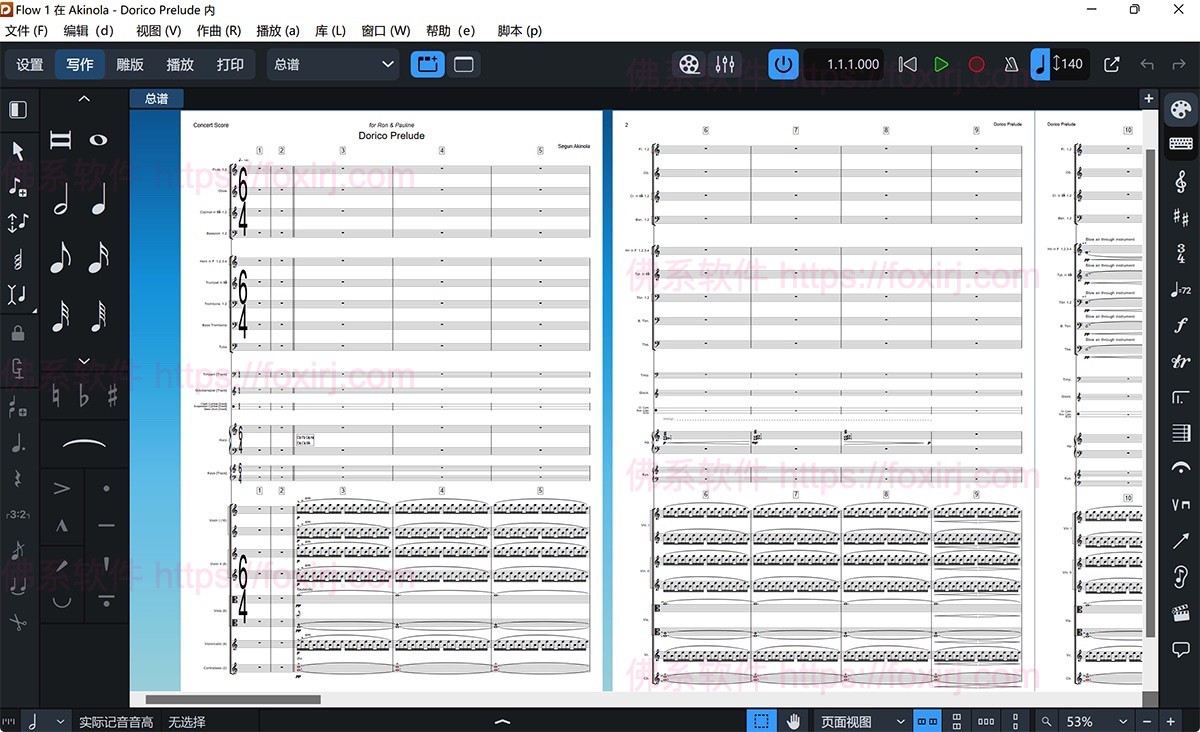Toggle 实际记音音高 concert pitch display
The width and height of the screenshot is (1200, 732).
[113, 720]
